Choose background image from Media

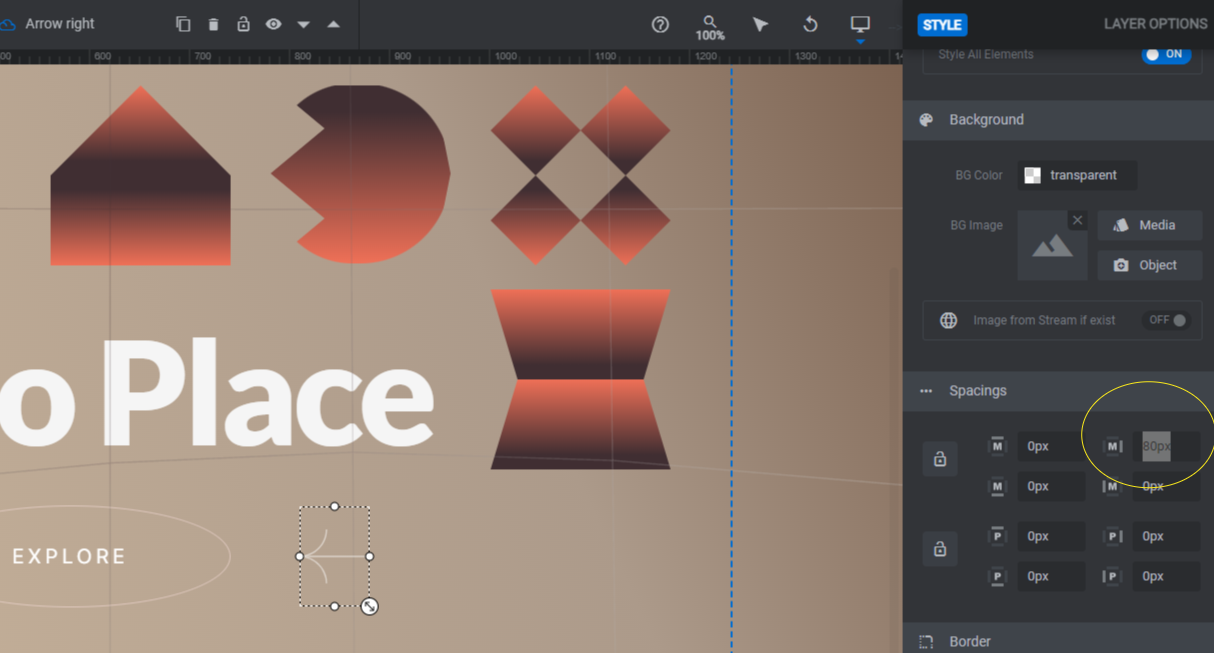pyautogui.click(x=1149, y=225)
